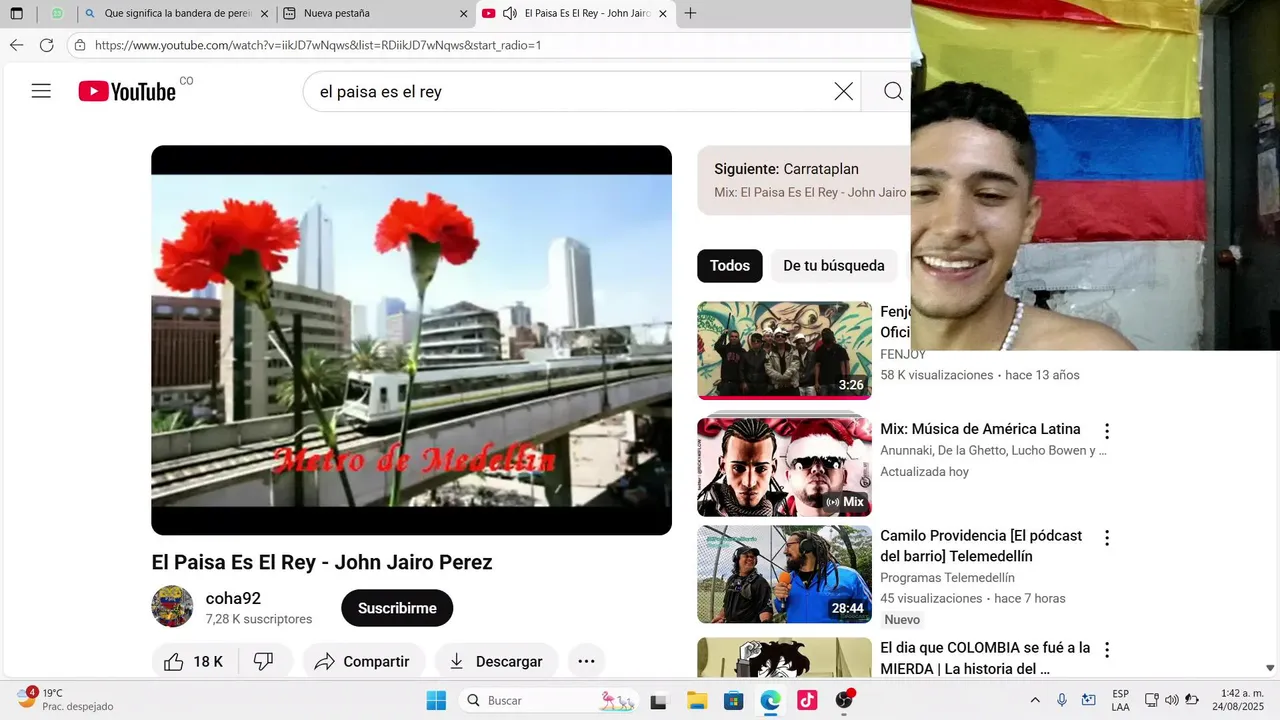Select the 'De tu búsqueda' filter chip

[x=834, y=266]
